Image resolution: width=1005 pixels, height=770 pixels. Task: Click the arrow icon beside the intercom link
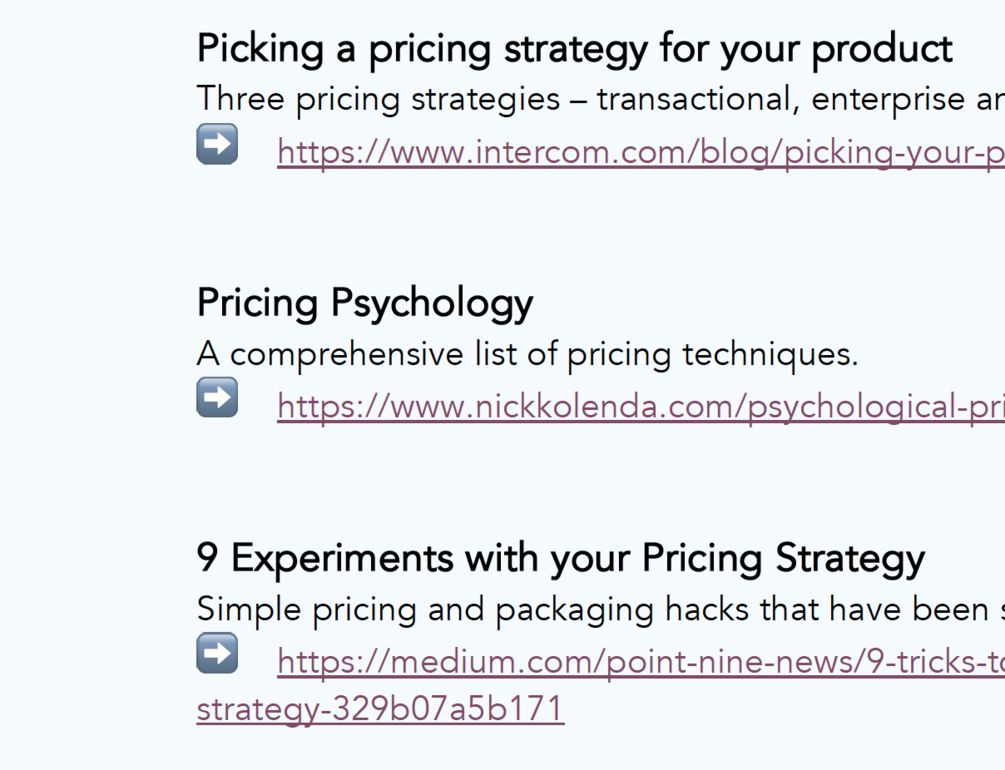[217, 144]
